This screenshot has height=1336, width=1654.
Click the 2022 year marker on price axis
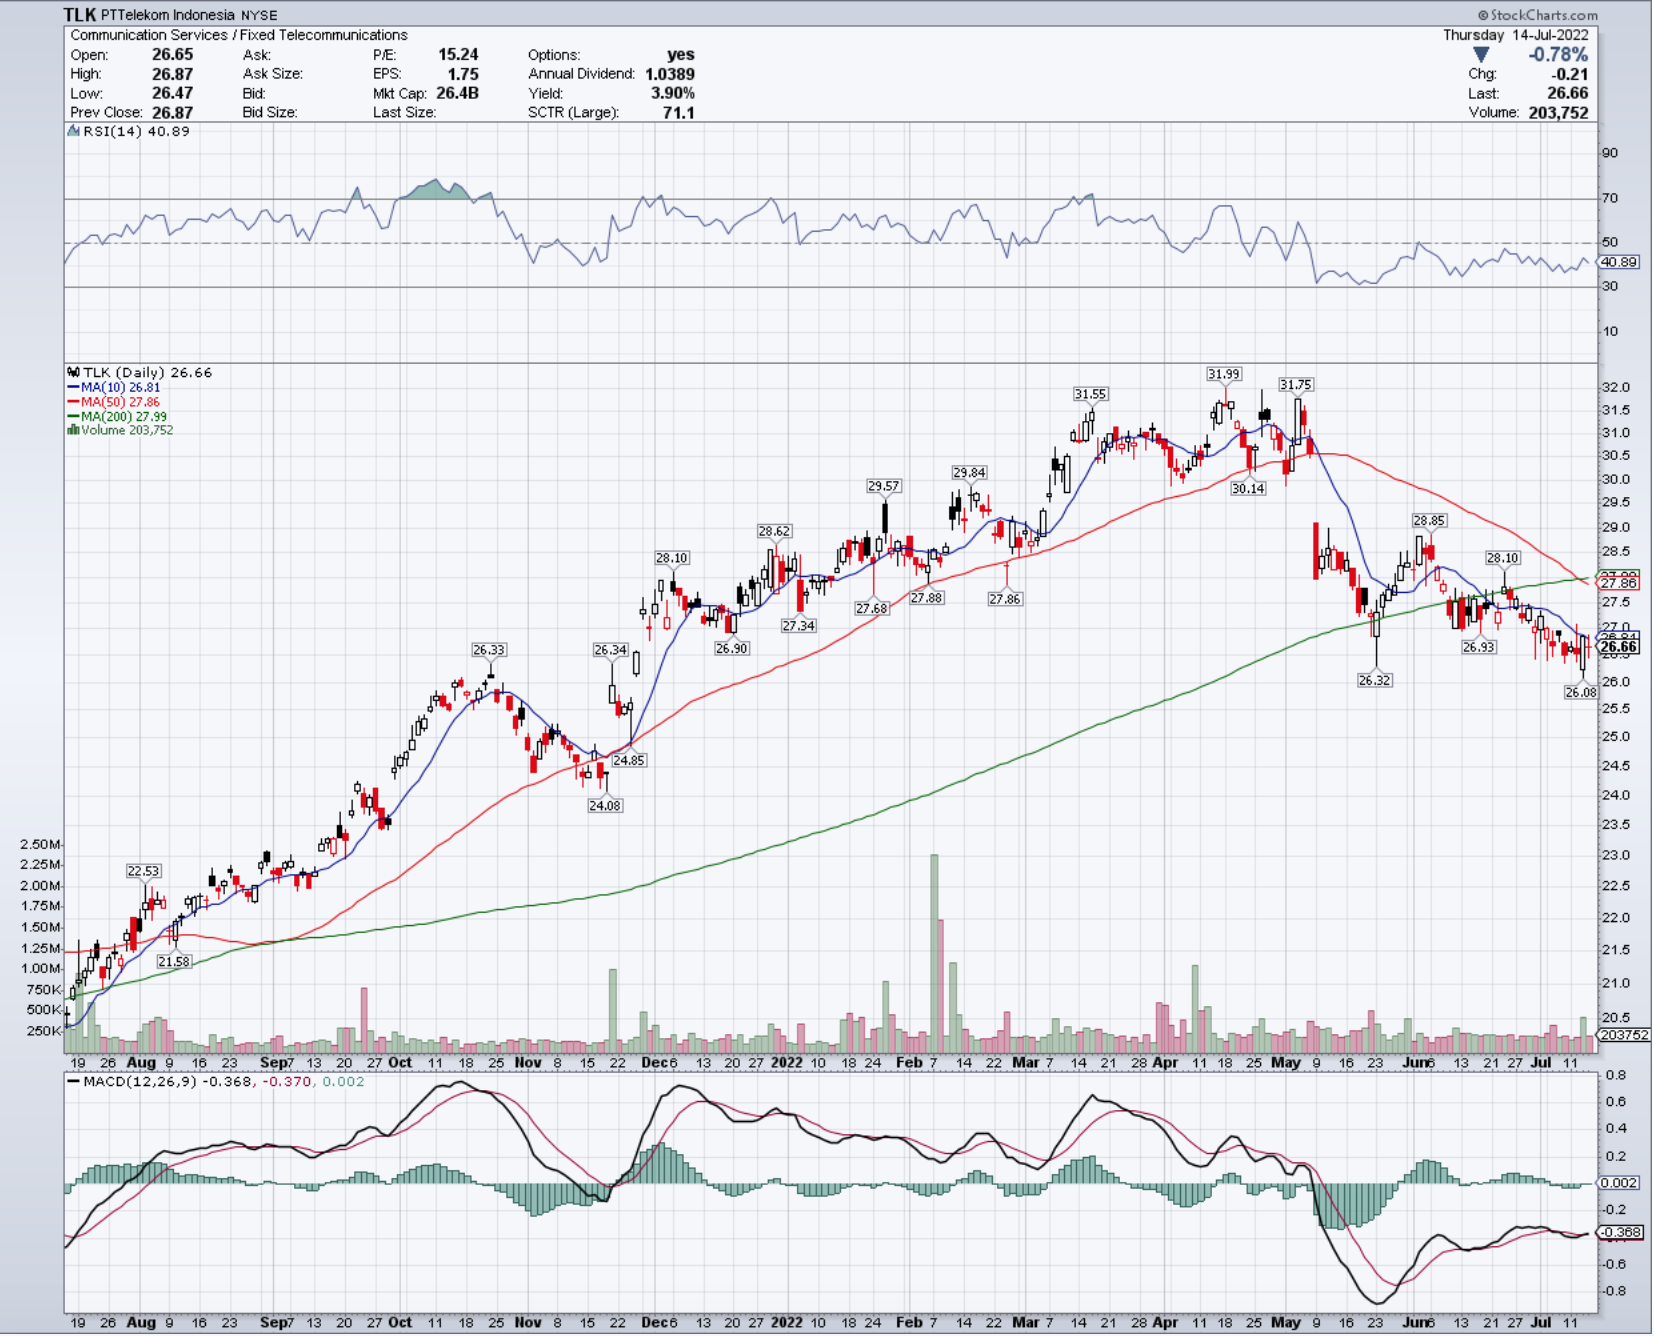click(786, 1062)
